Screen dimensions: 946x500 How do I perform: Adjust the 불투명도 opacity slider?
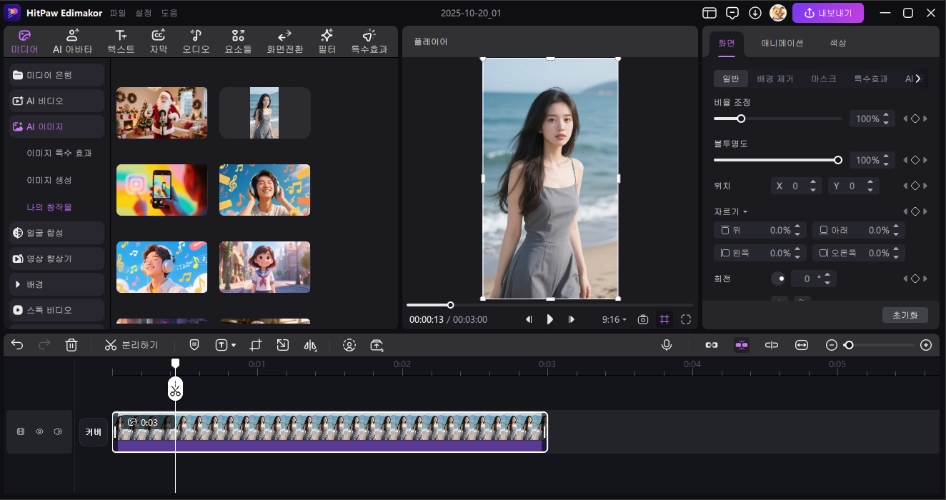(778, 160)
